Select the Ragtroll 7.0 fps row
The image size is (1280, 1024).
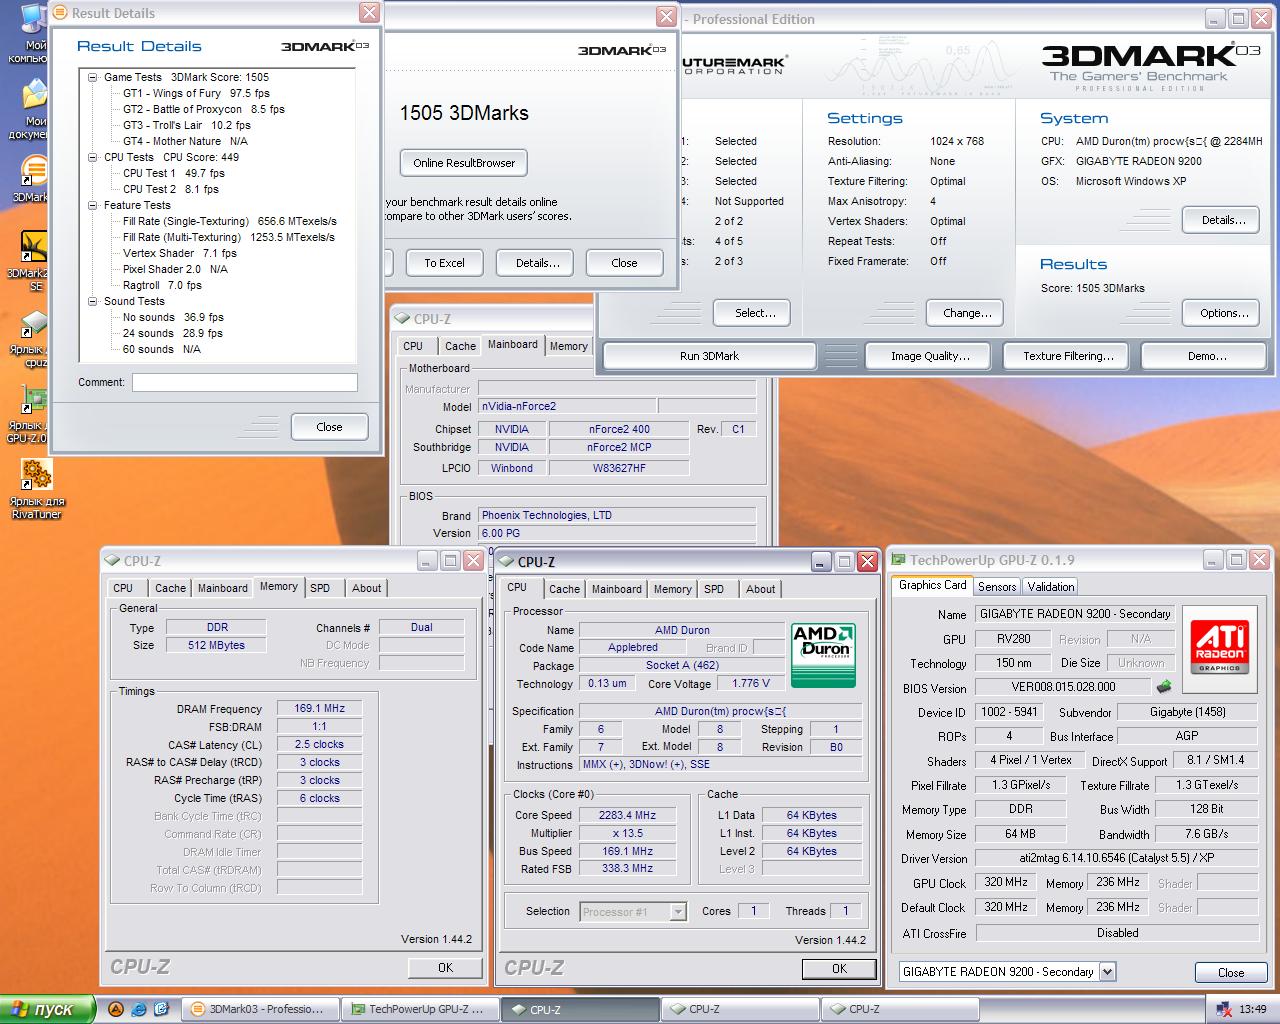(162, 285)
